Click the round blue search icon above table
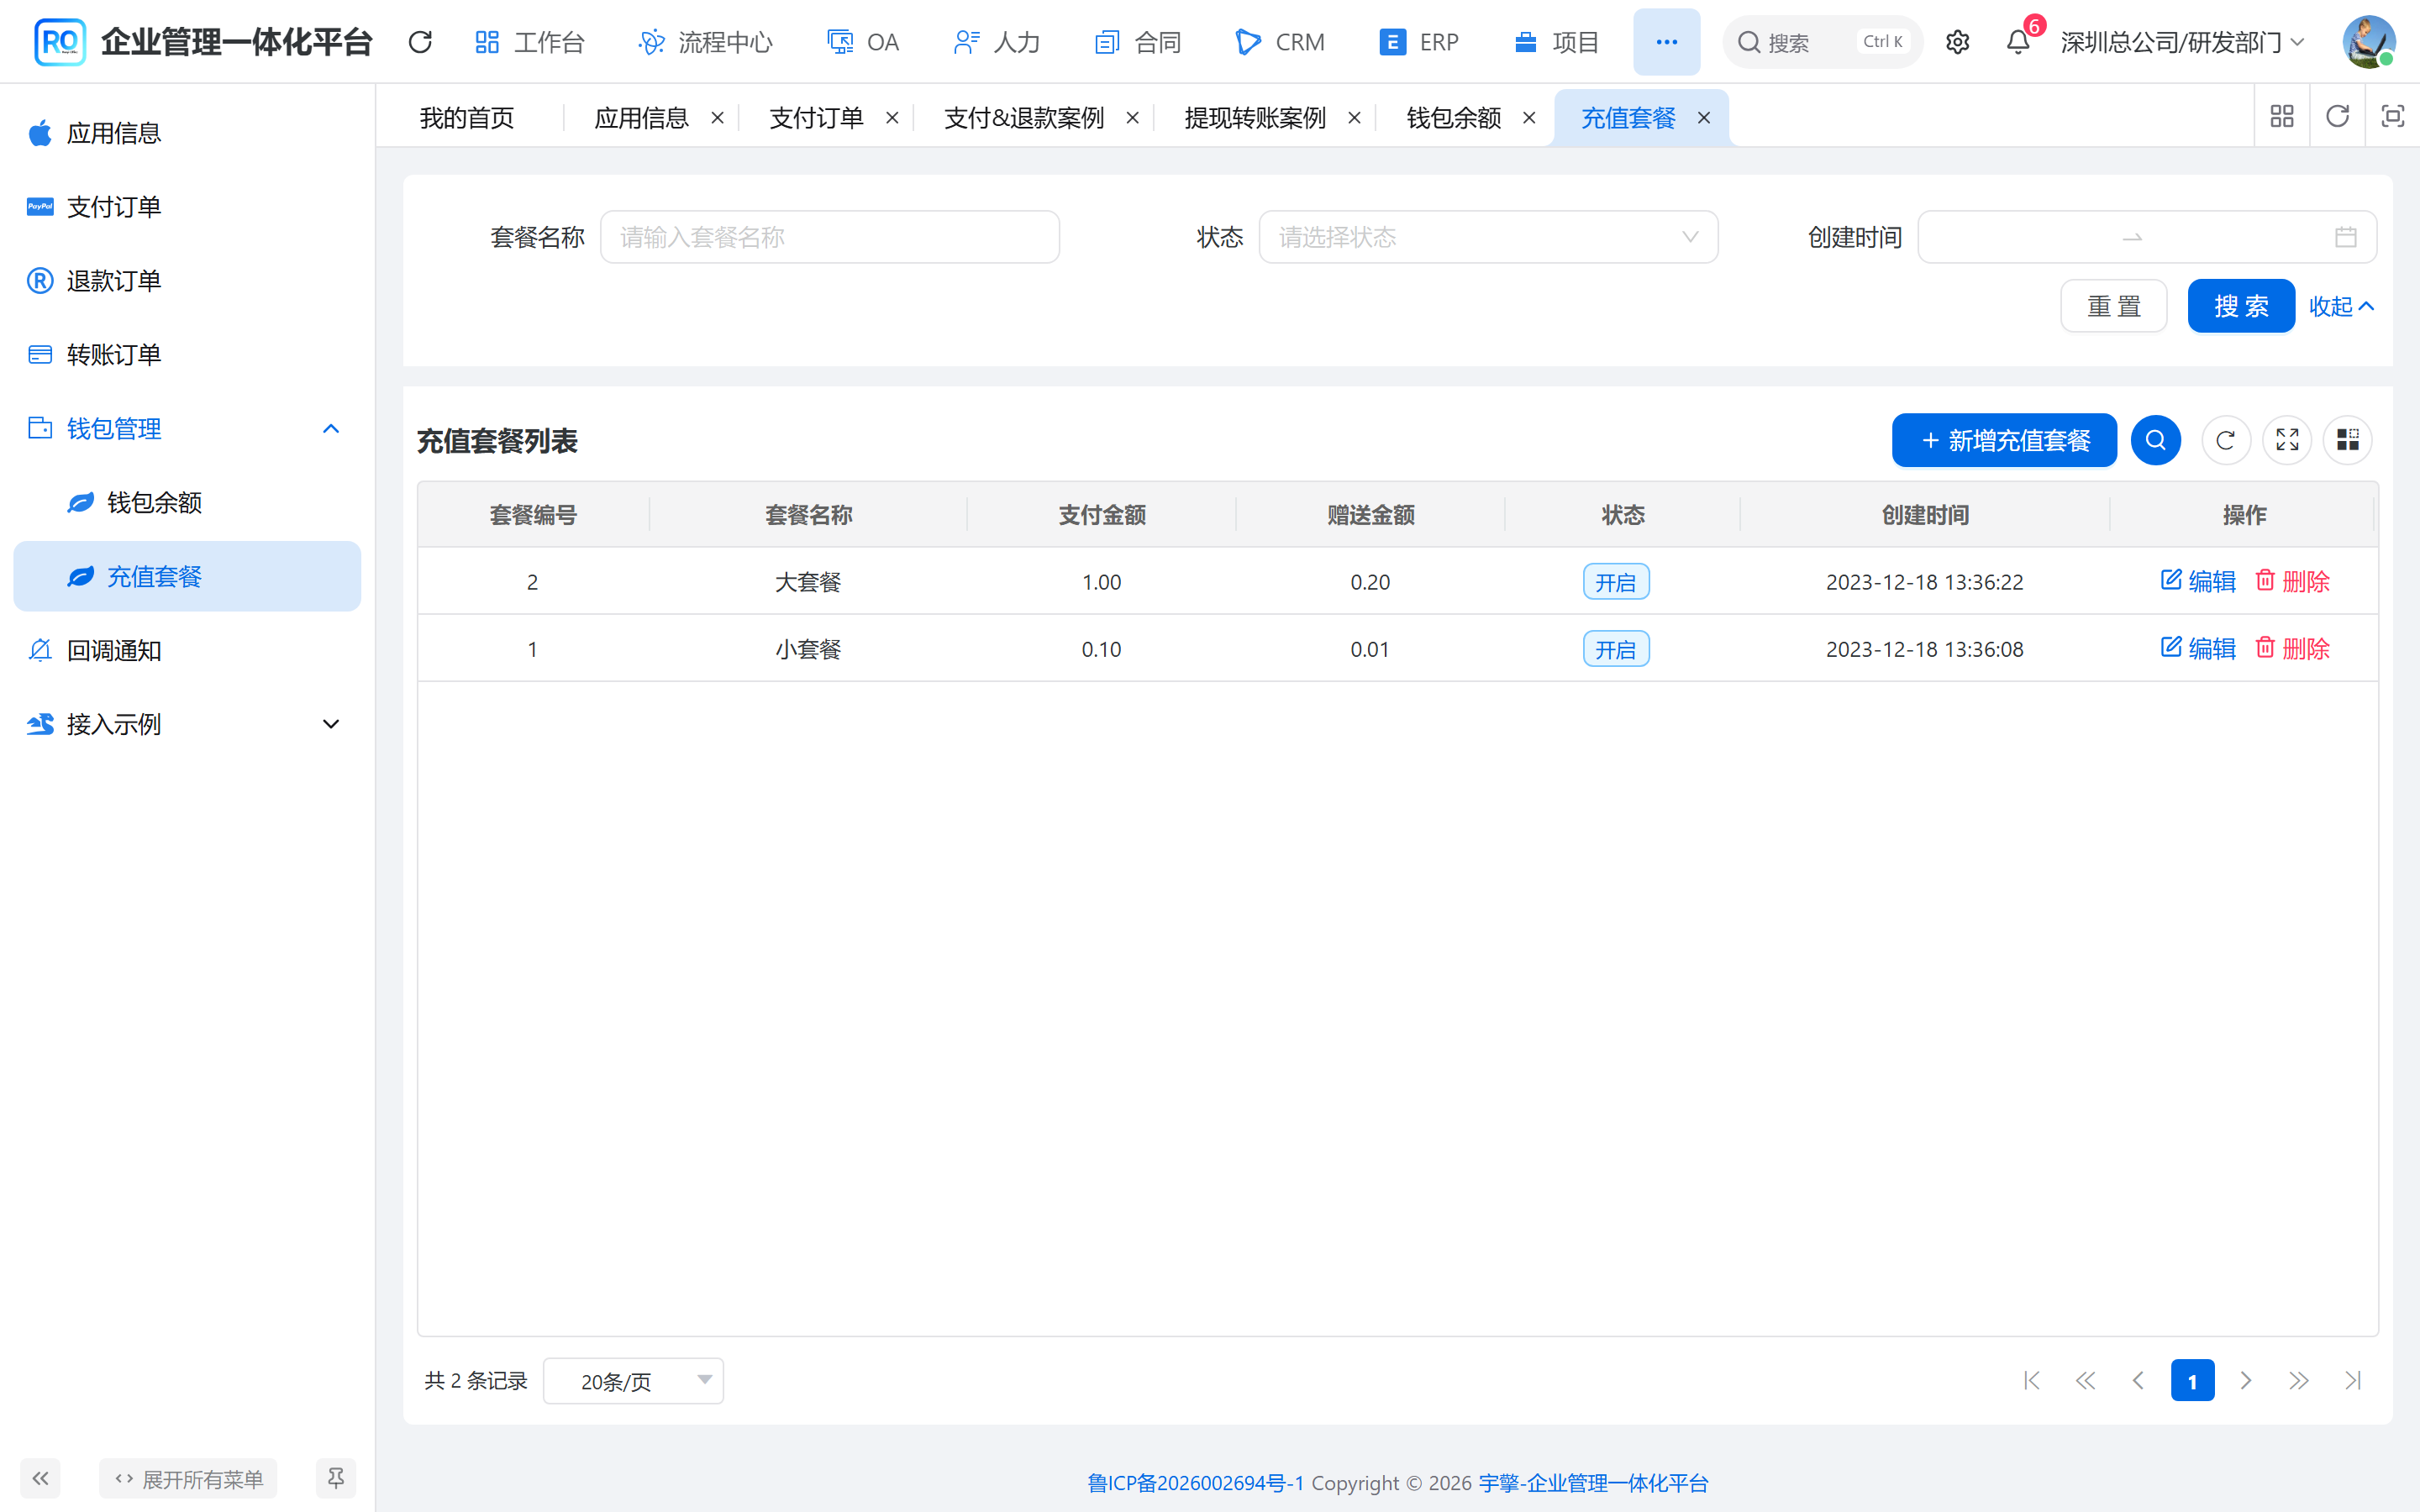The image size is (2420, 1512). pyautogui.click(x=2156, y=440)
